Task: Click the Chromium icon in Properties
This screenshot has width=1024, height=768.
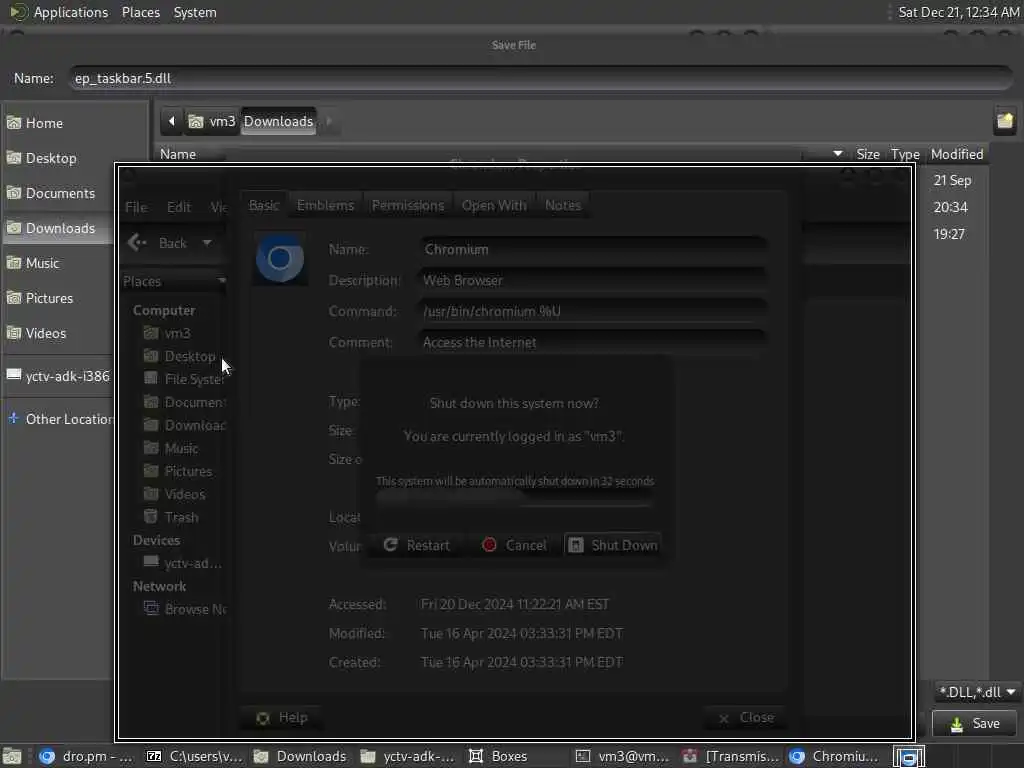Action: [x=280, y=259]
